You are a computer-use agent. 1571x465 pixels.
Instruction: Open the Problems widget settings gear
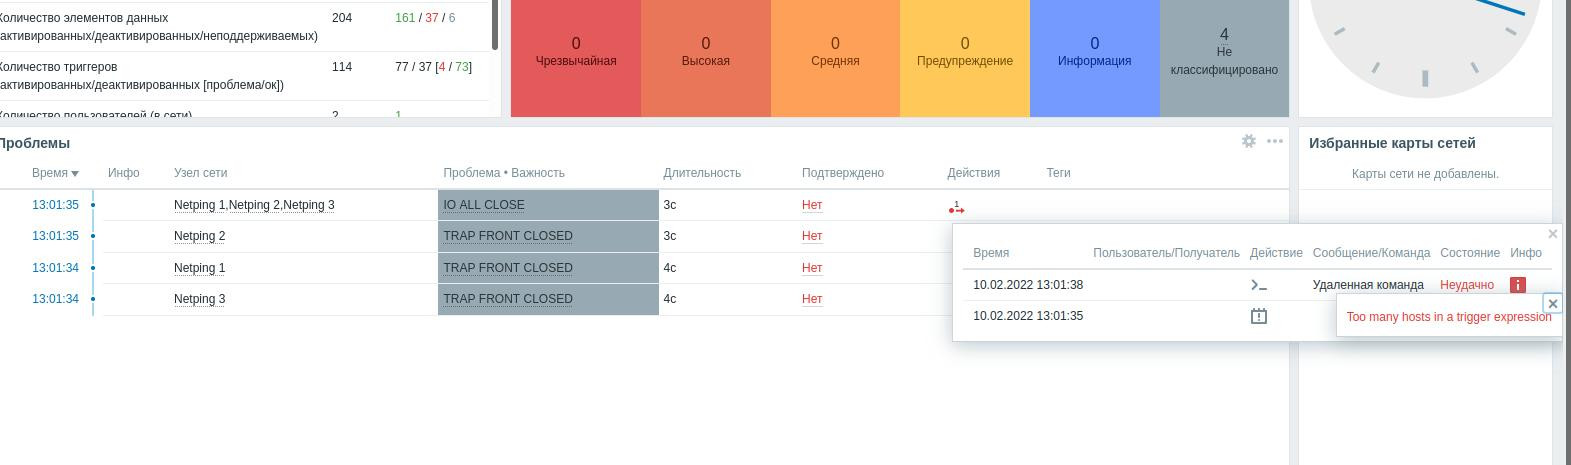pyautogui.click(x=1248, y=142)
